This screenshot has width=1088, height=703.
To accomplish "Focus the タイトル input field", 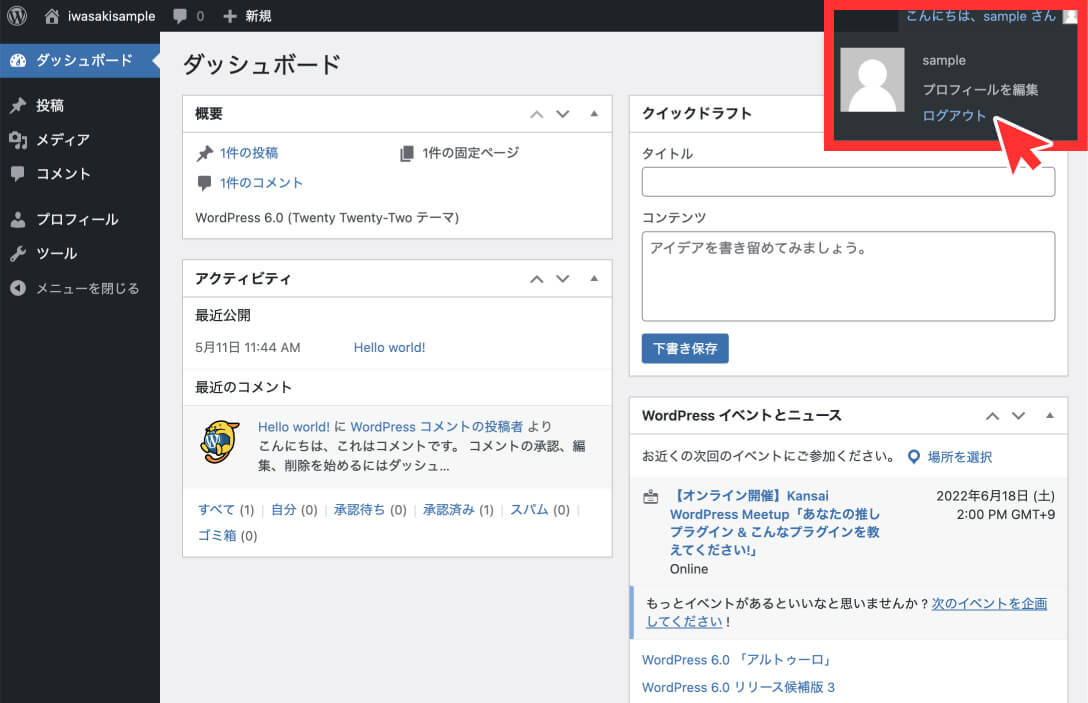I will tap(848, 182).
